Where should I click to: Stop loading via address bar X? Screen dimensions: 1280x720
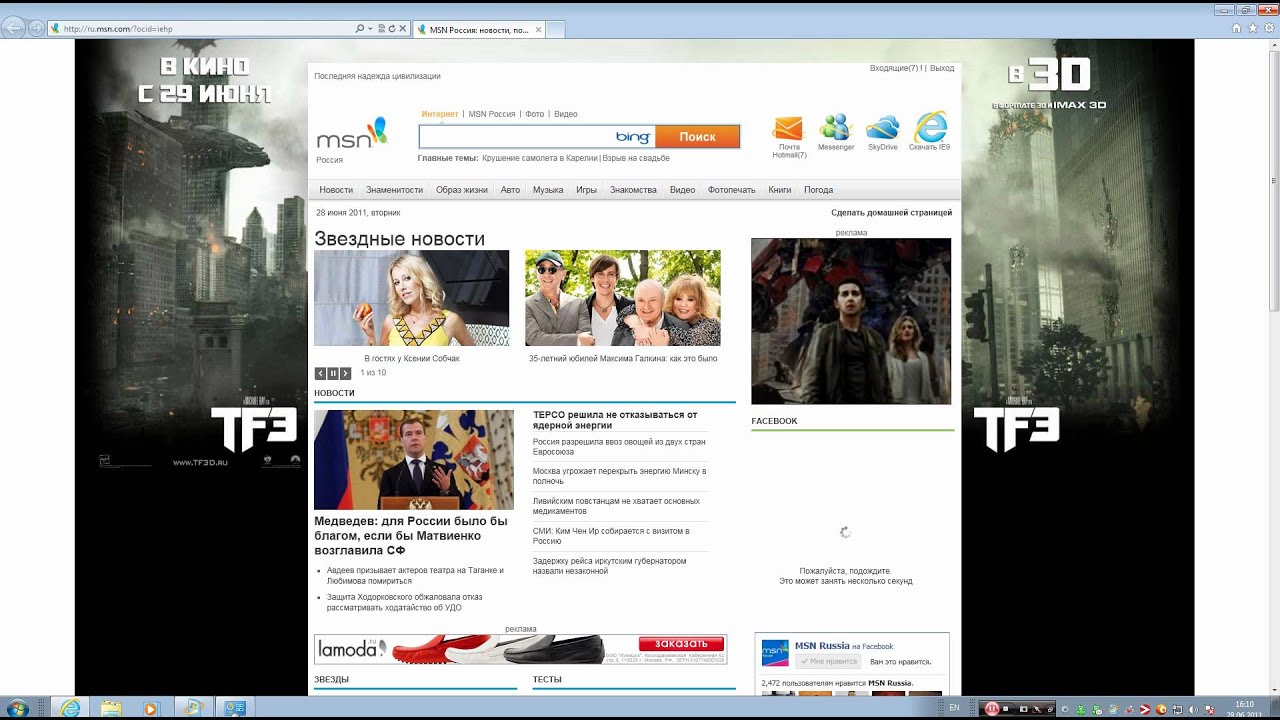pyautogui.click(x=403, y=29)
